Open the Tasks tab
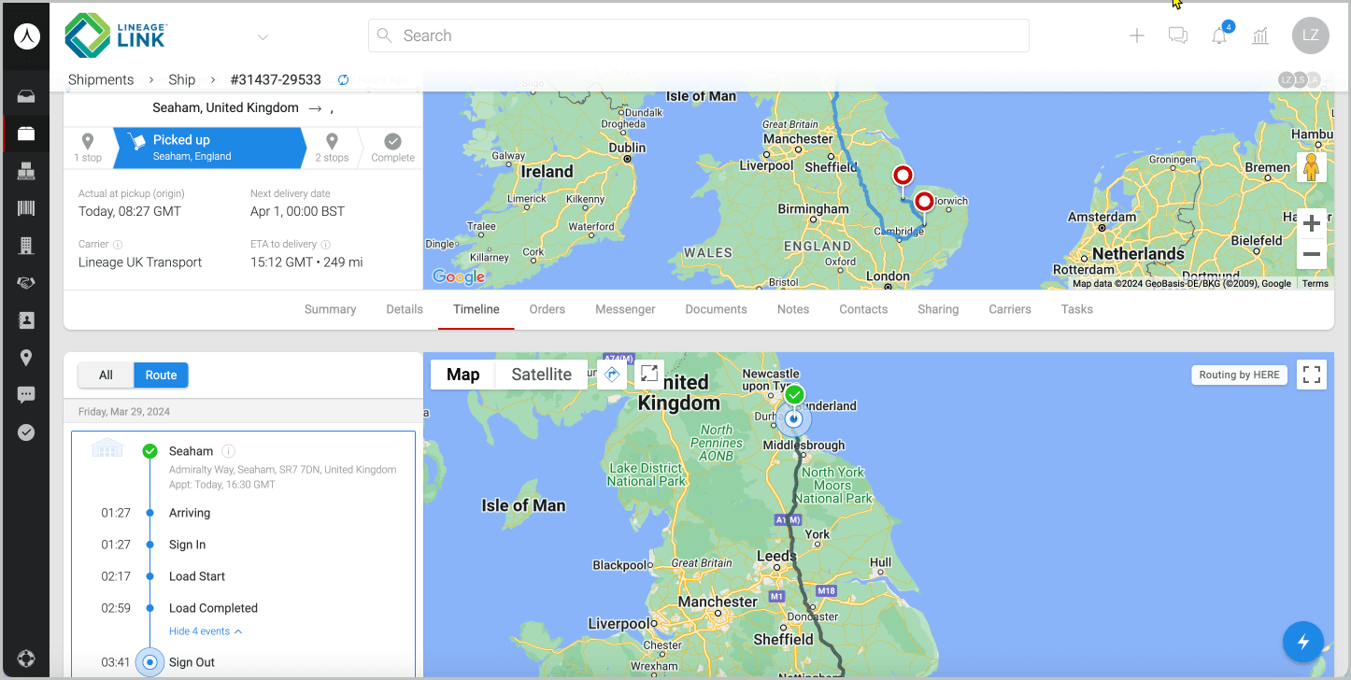This screenshot has height=680, width=1351. [x=1077, y=309]
